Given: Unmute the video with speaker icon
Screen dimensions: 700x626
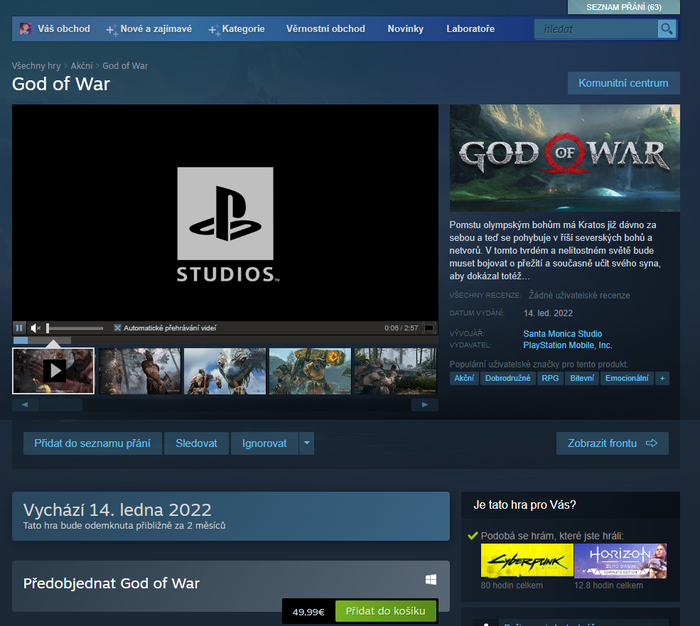Looking at the screenshot, I should pyautogui.click(x=35, y=328).
